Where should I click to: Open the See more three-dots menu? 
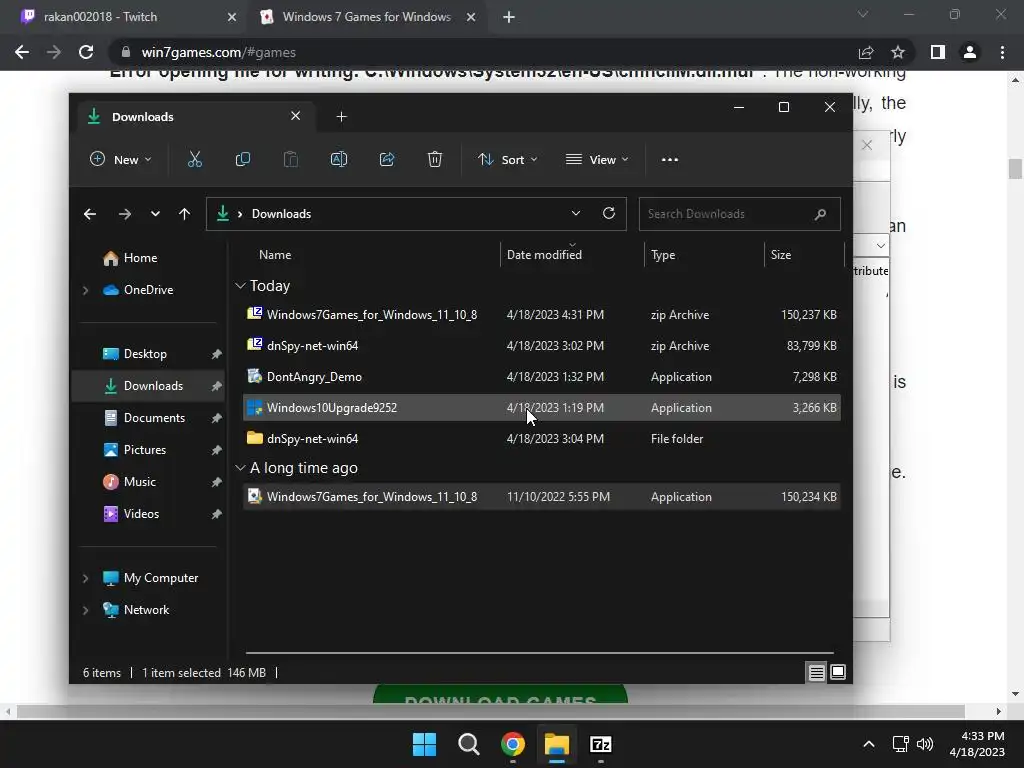[669, 159]
